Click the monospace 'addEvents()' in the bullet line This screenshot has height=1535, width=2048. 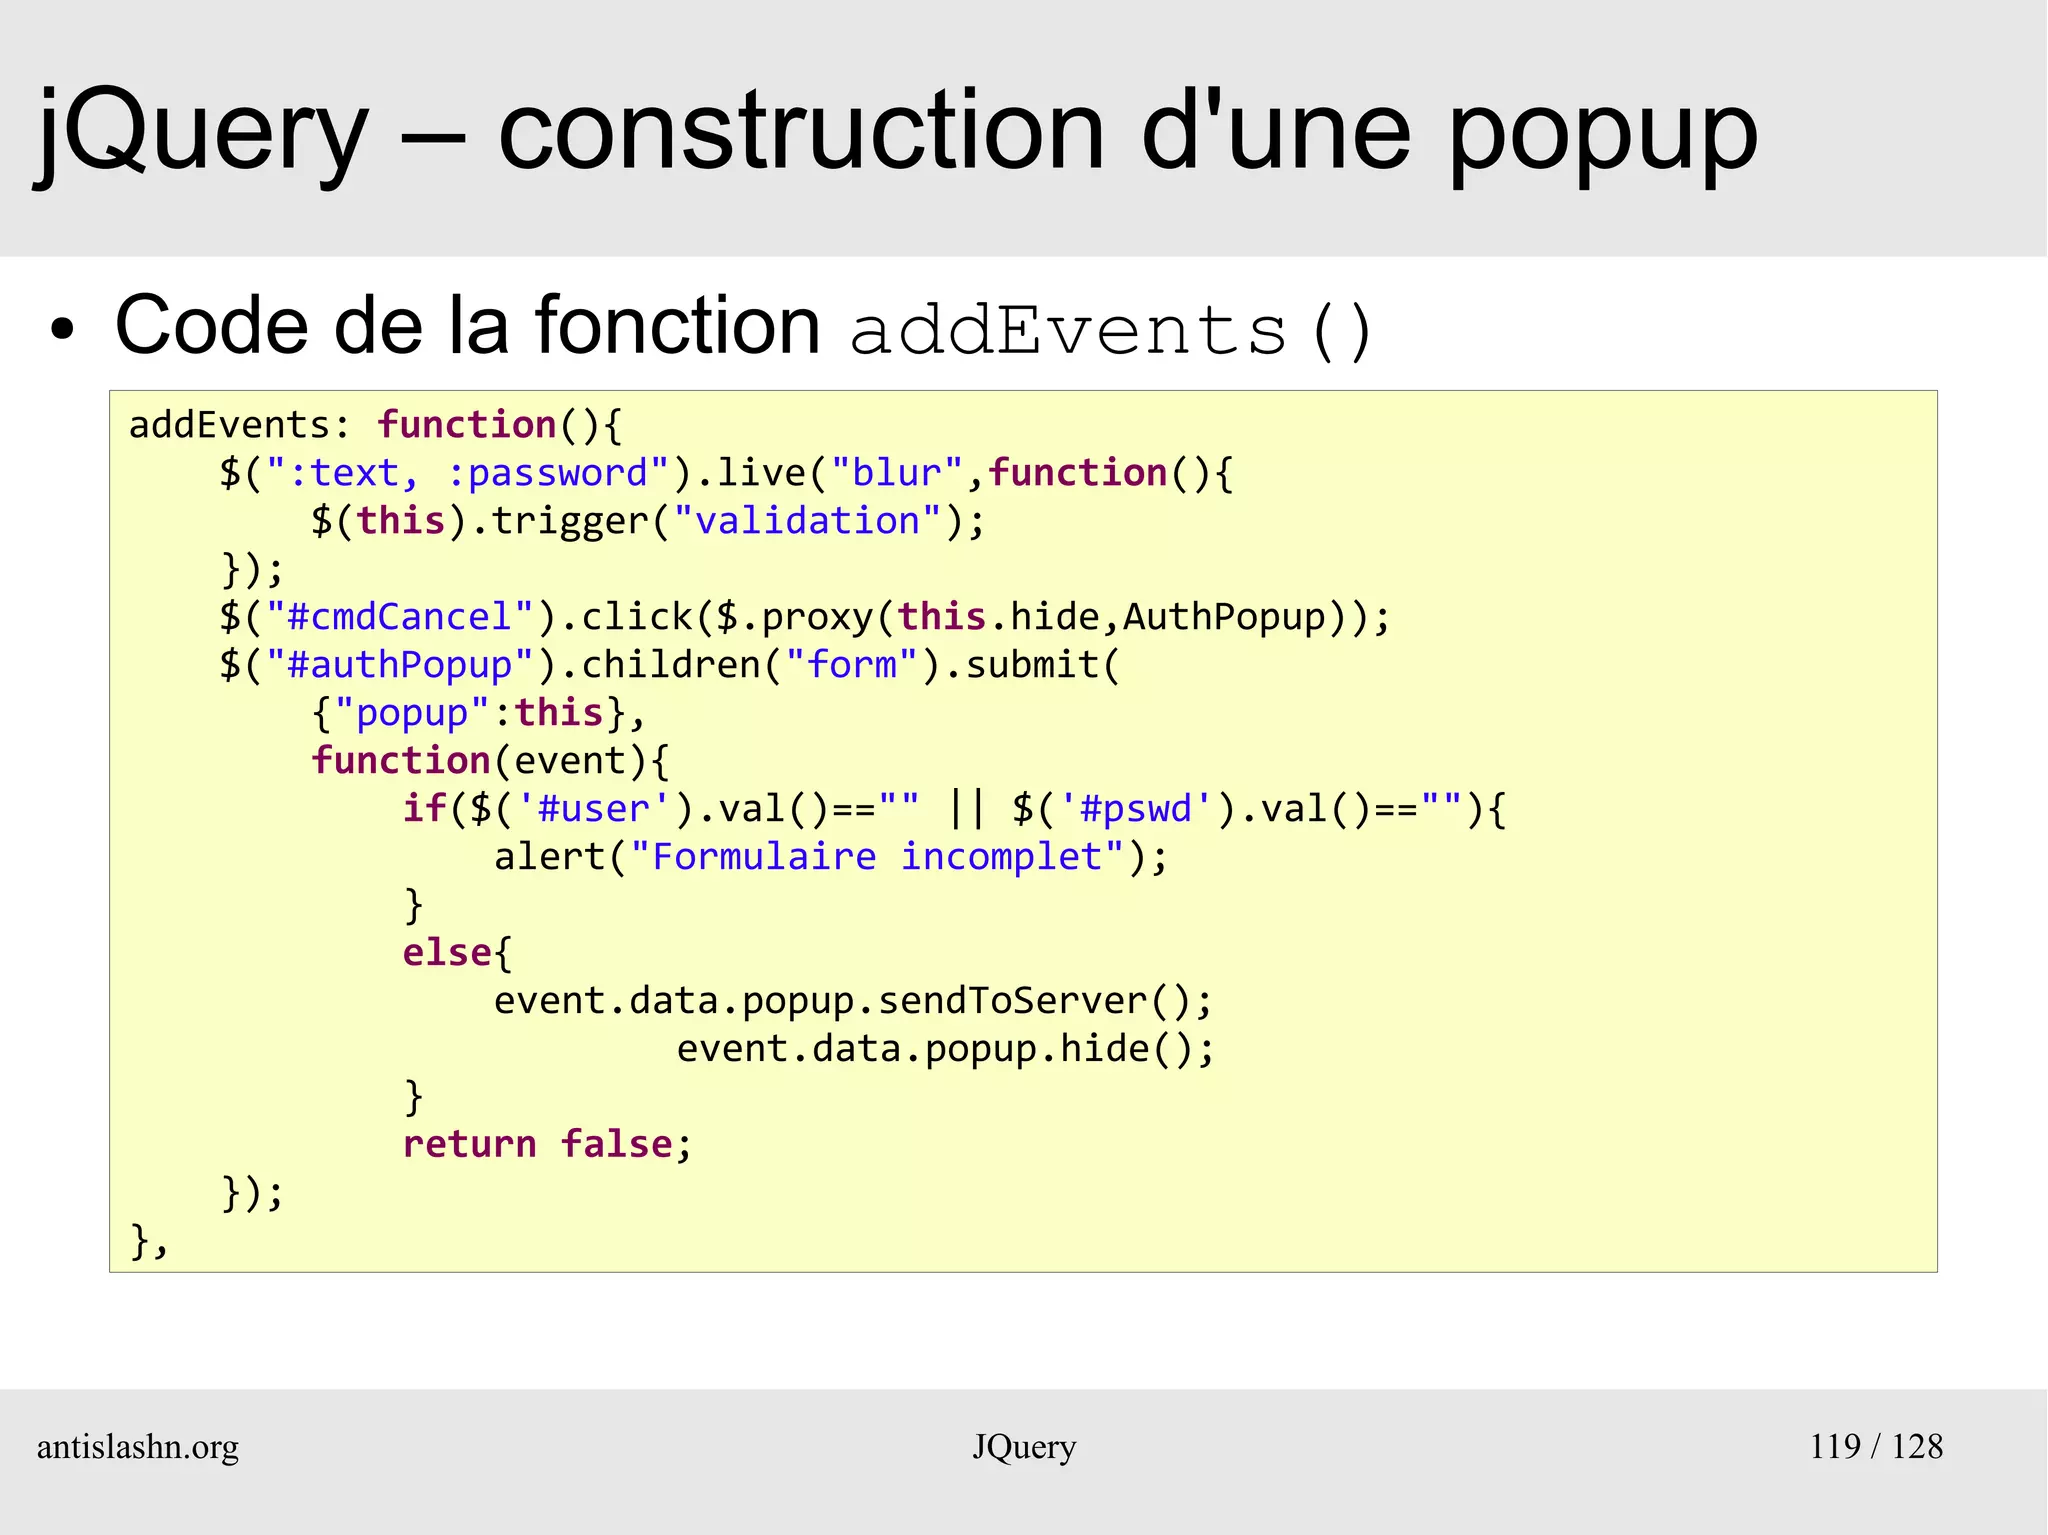[x=1112, y=331]
